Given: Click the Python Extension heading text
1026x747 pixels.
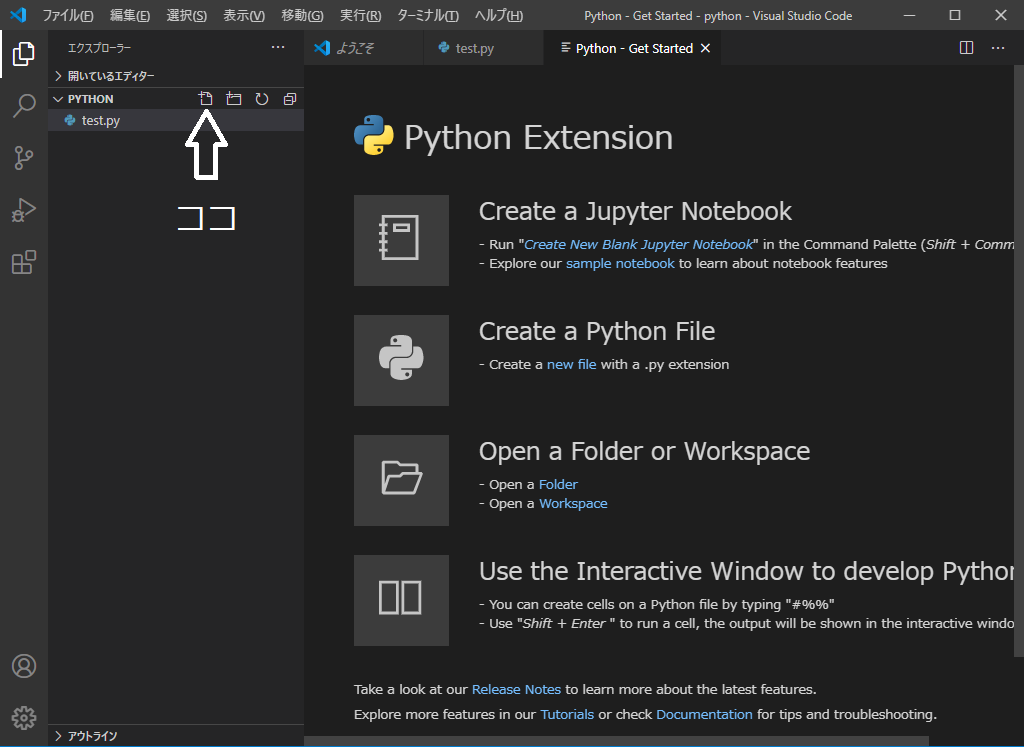Looking at the screenshot, I should click(539, 137).
